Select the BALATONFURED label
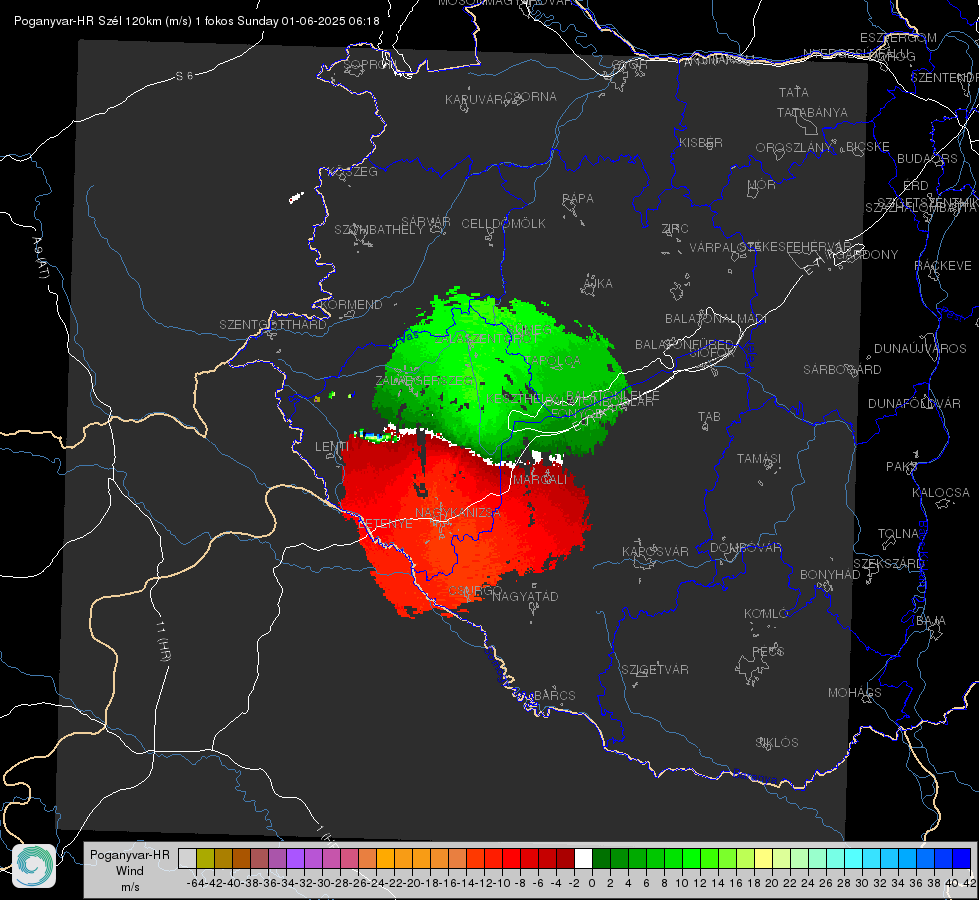Screen dimensions: 979x900 [684, 345]
